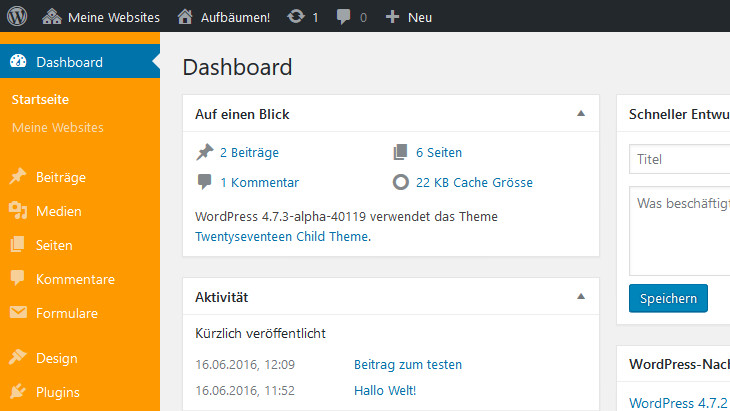Select Seiten in the sidebar menu
730x411 pixels.
tap(54, 245)
